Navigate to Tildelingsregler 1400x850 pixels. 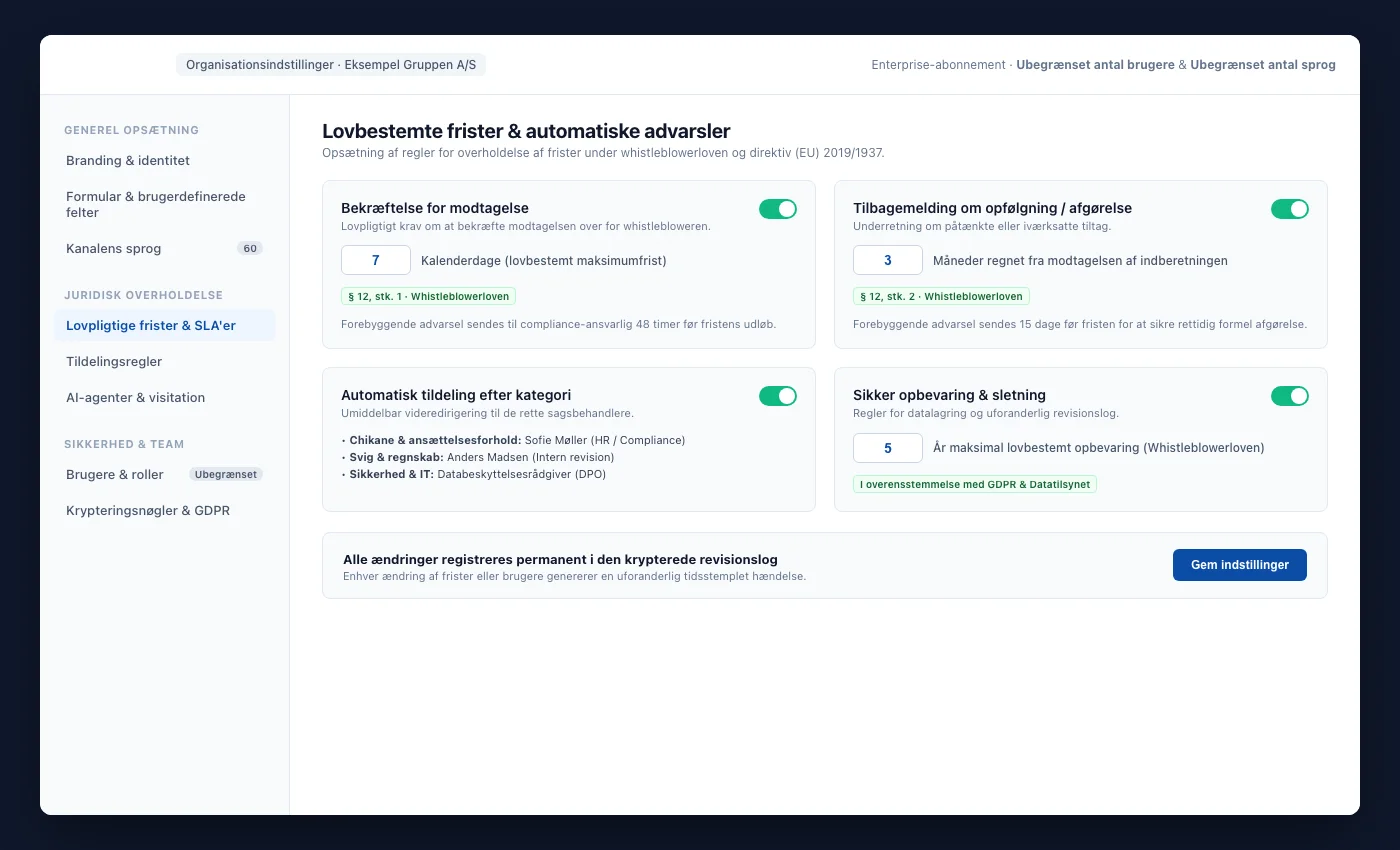(x=165, y=361)
